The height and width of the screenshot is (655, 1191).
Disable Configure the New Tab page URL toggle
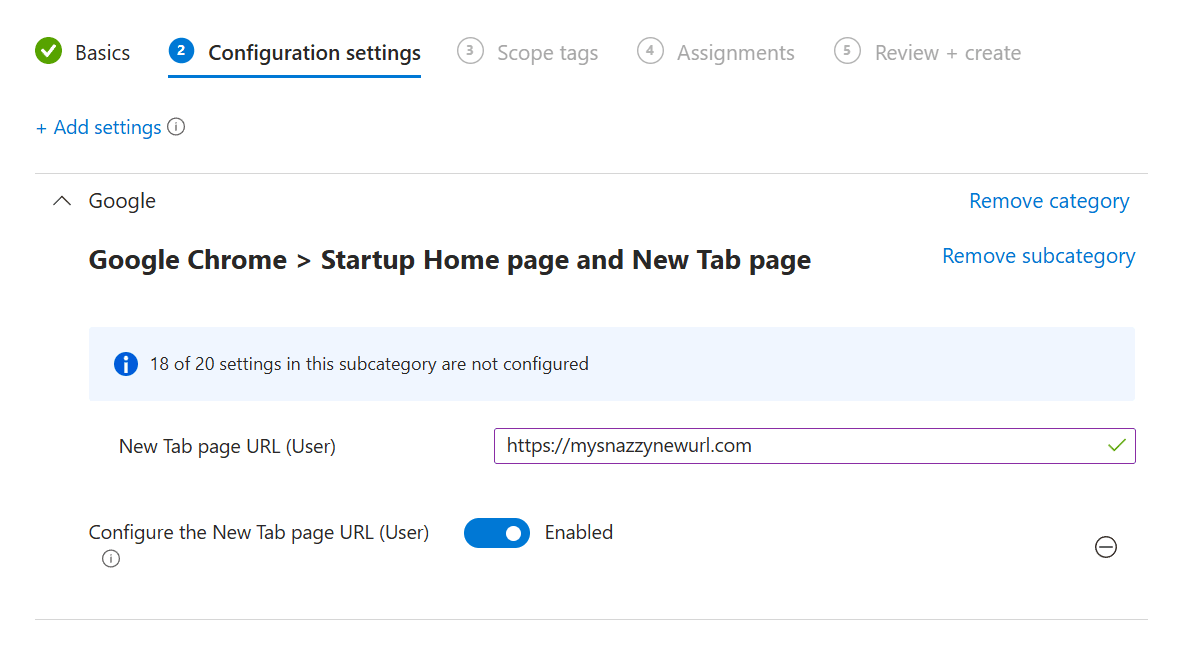click(497, 533)
